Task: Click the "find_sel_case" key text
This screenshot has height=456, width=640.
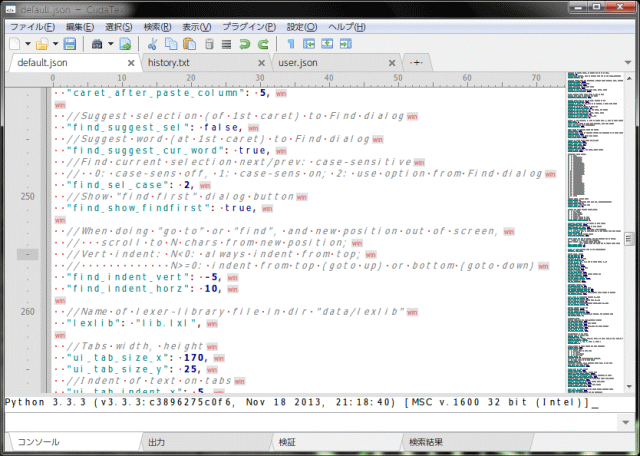Action: click(x=120, y=185)
